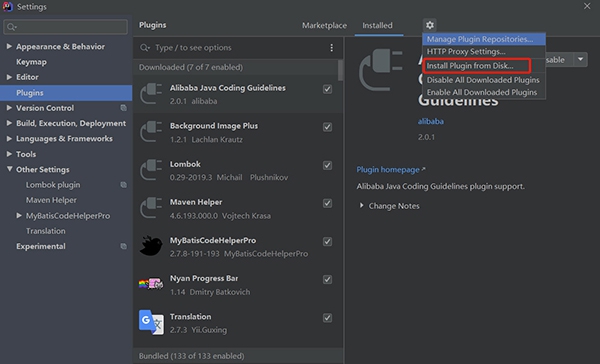Image resolution: width=600 pixels, height=364 pixels.
Task: Disable the Background Image Plus plugin checkbox
Action: (x=327, y=127)
